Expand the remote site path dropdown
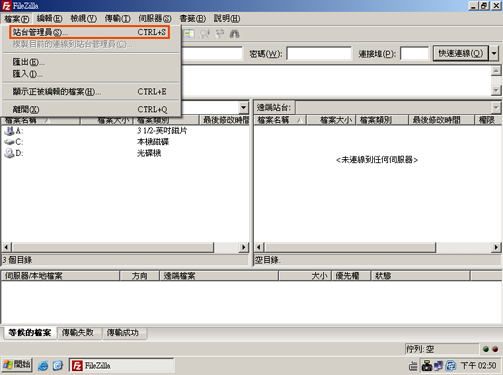 [x=496, y=108]
